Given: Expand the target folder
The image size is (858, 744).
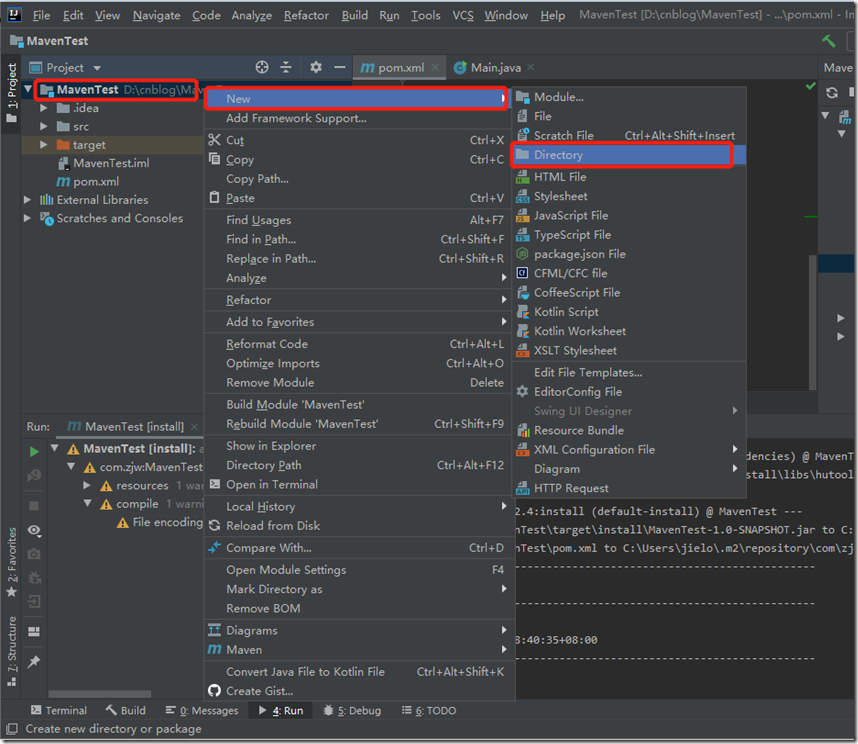Looking at the screenshot, I should pos(43,145).
